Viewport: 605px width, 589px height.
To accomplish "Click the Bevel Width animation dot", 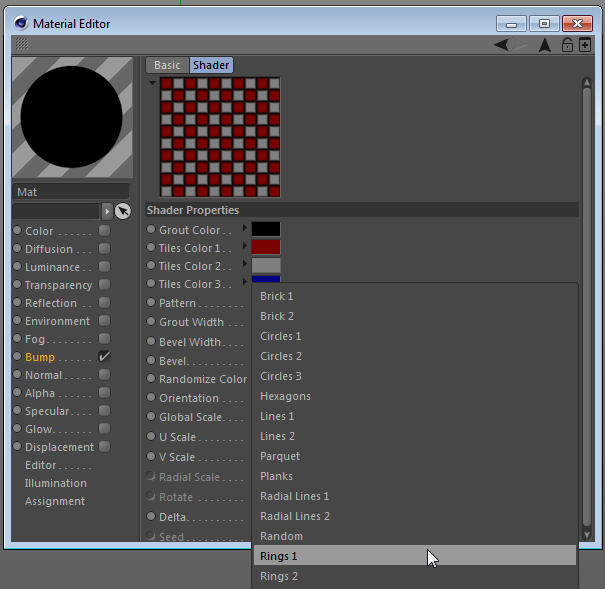I will tap(151, 341).
